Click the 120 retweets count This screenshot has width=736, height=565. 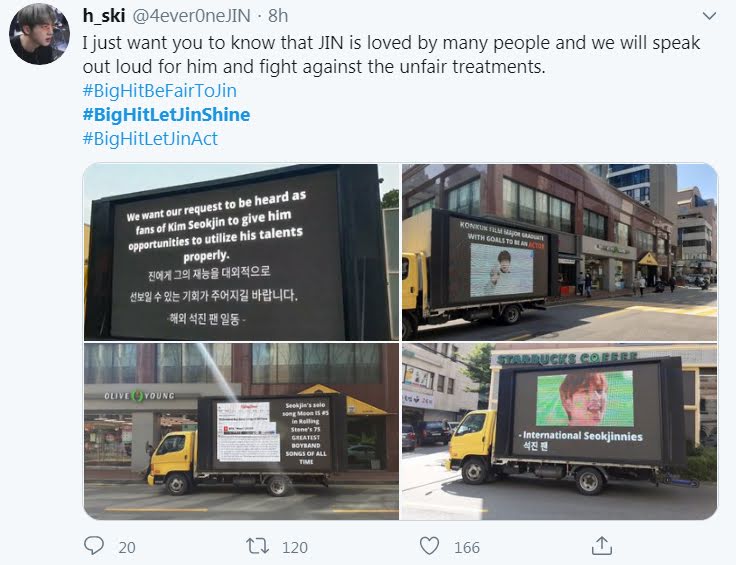pos(295,547)
